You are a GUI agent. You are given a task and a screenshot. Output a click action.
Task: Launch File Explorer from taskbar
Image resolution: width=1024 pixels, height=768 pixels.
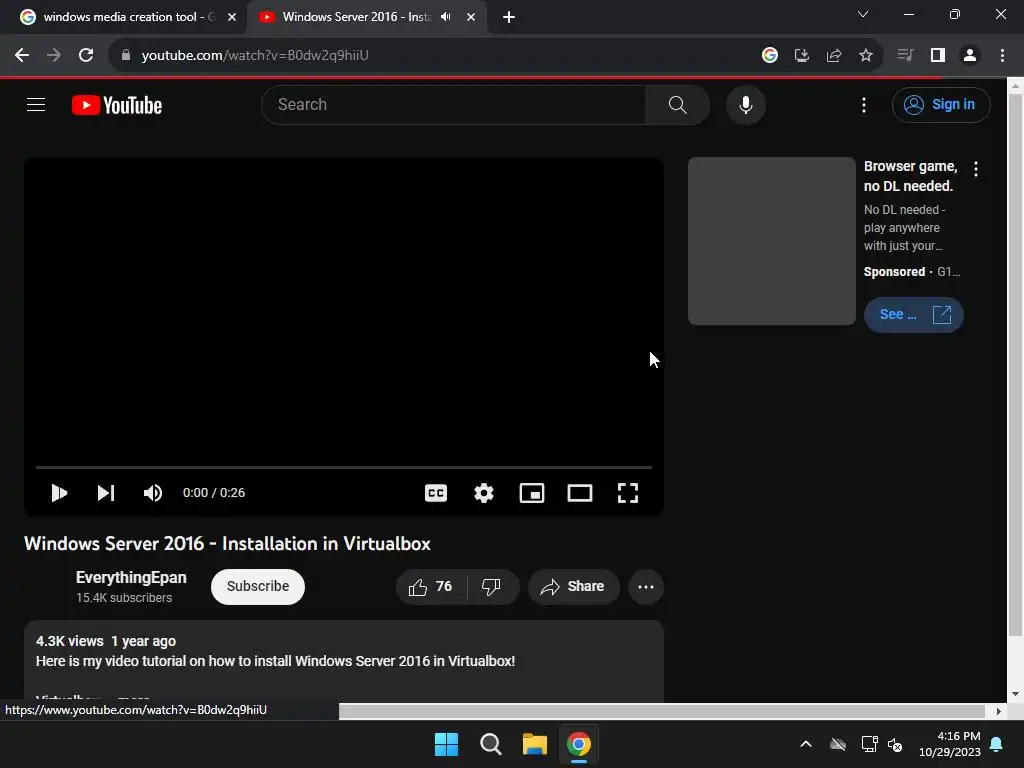pos(534,744)
